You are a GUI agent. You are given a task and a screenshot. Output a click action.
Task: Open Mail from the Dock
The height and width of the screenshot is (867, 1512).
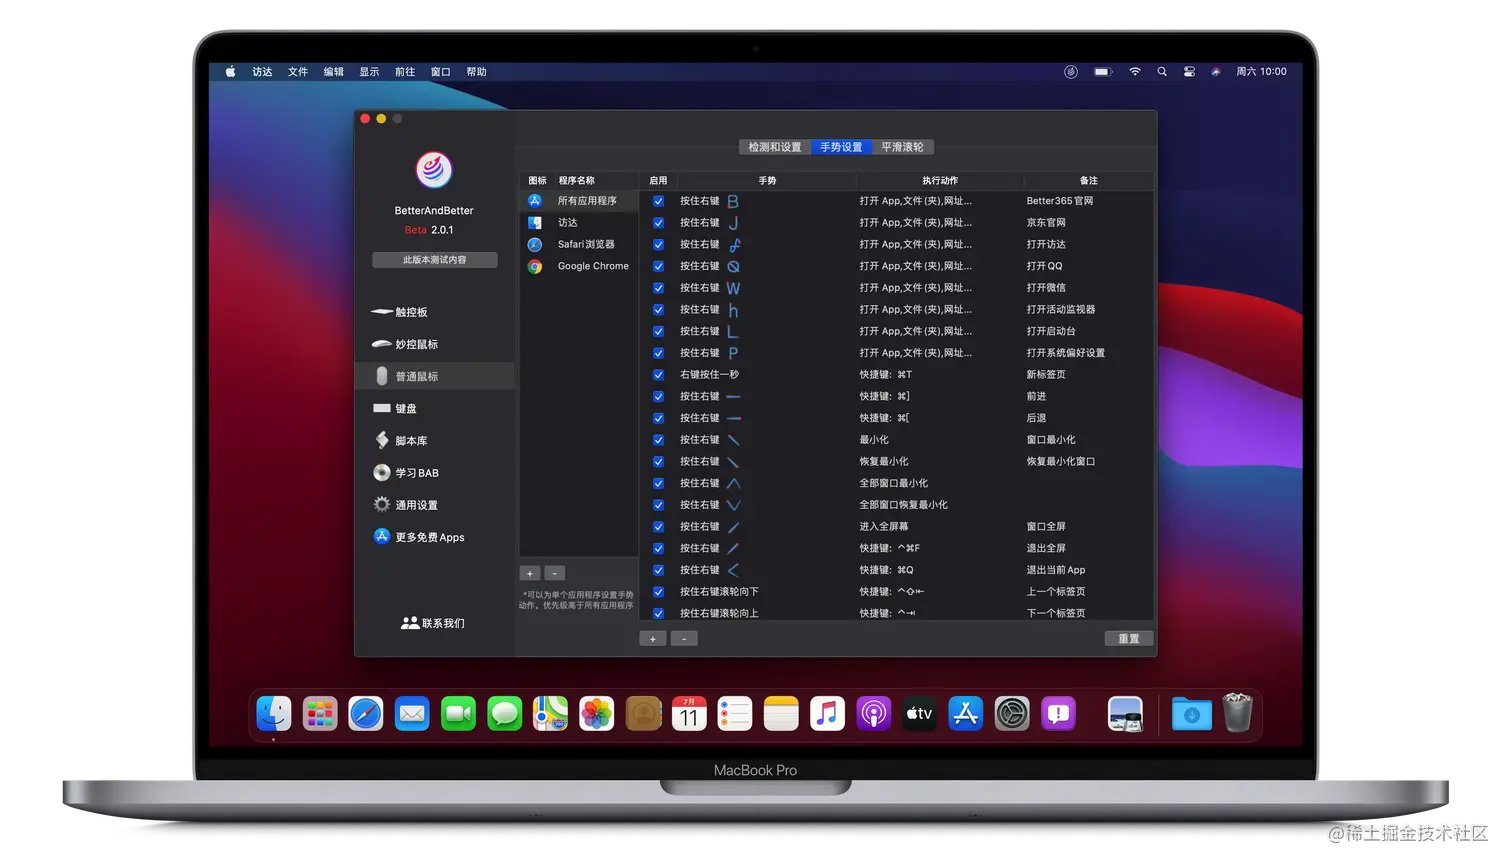coord(412,714)
